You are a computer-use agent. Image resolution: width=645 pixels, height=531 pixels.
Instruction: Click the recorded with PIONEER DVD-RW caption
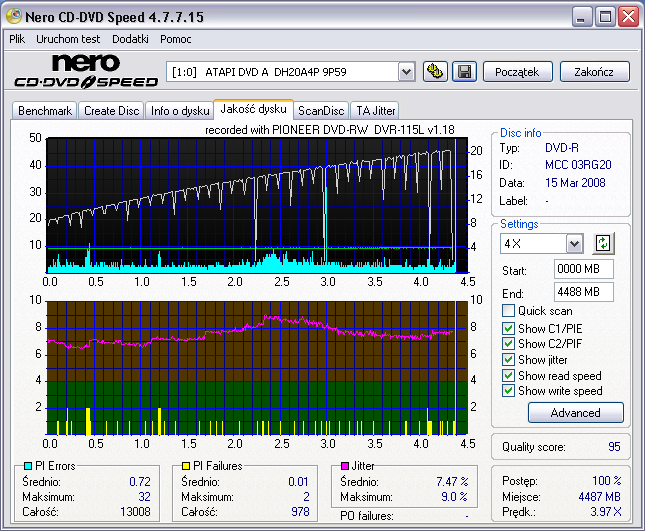coord(330,130)
